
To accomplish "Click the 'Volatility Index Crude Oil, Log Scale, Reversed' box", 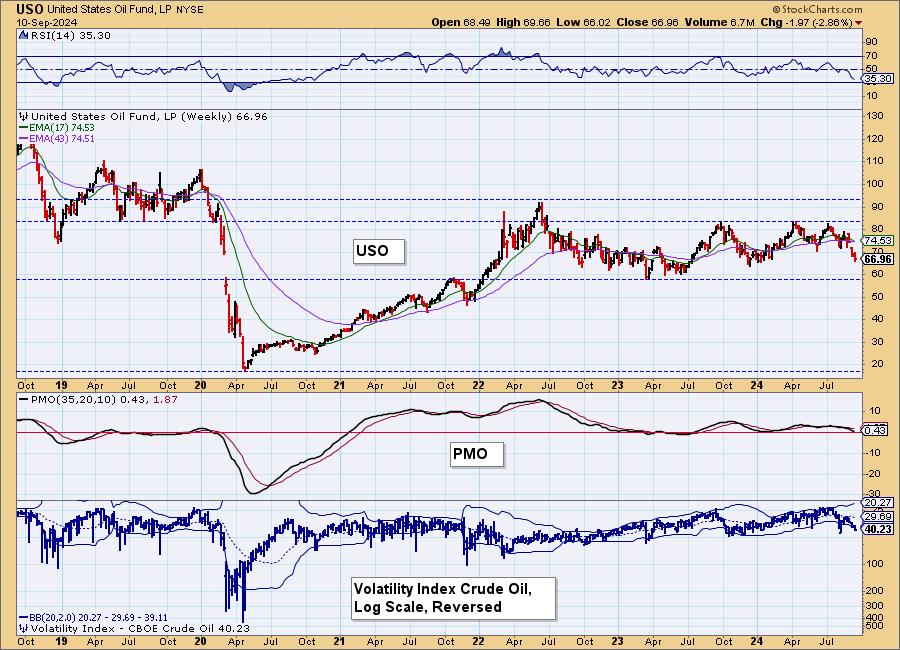I will click(453, 598).
